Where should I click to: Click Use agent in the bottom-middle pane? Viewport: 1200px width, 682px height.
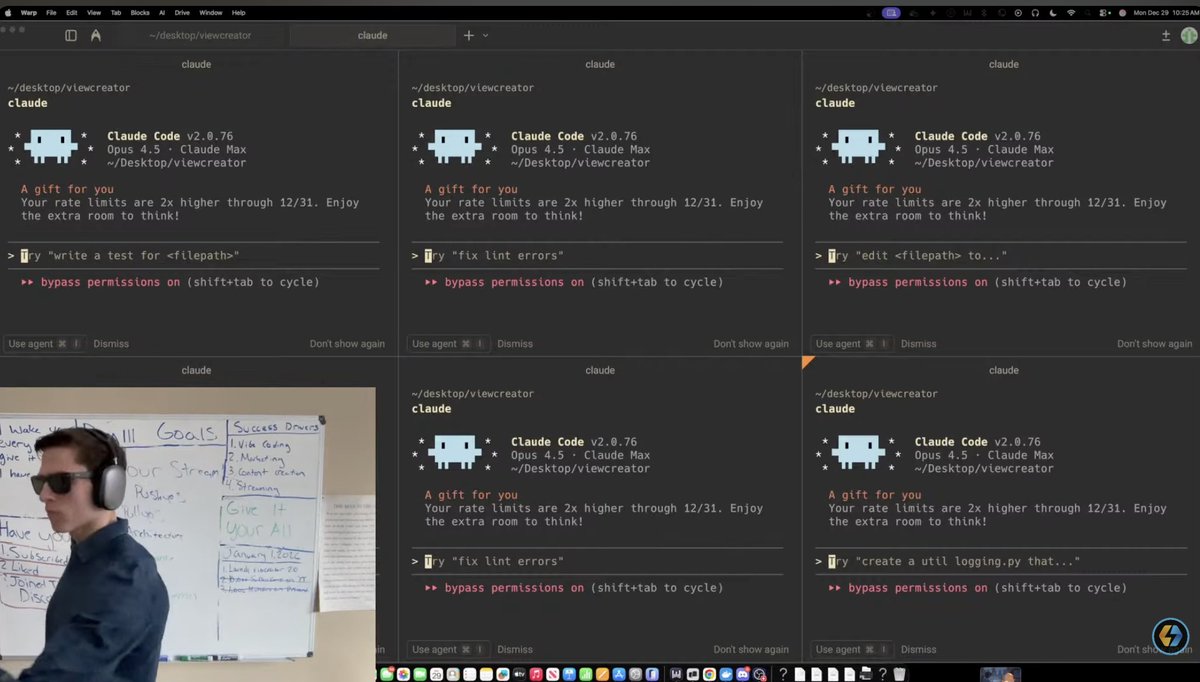tap(449, 649)
